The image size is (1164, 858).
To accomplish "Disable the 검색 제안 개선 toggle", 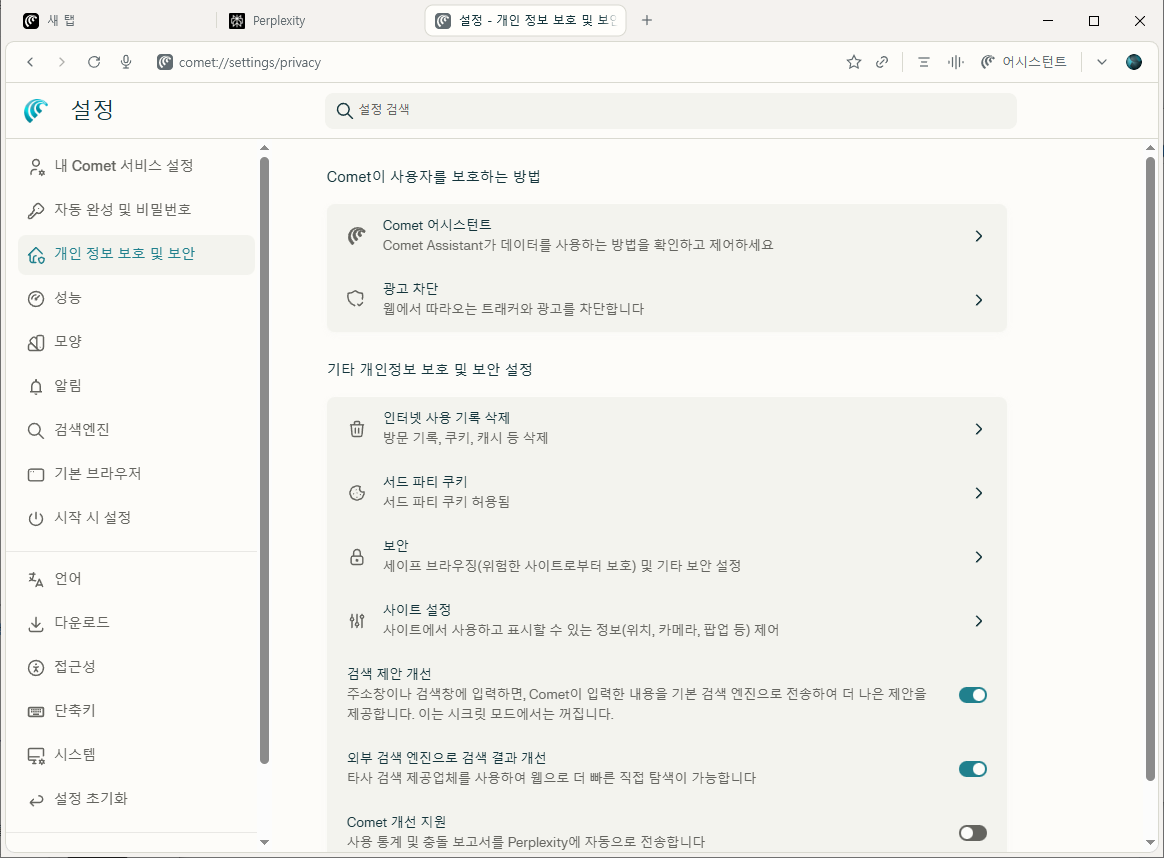I will pyautogui.click(x=971, y=694).
